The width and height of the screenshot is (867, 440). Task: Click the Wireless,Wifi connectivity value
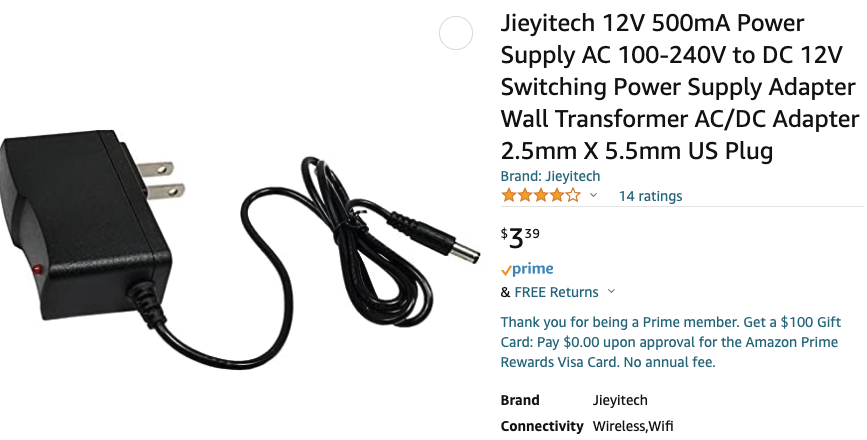[633, 426]
